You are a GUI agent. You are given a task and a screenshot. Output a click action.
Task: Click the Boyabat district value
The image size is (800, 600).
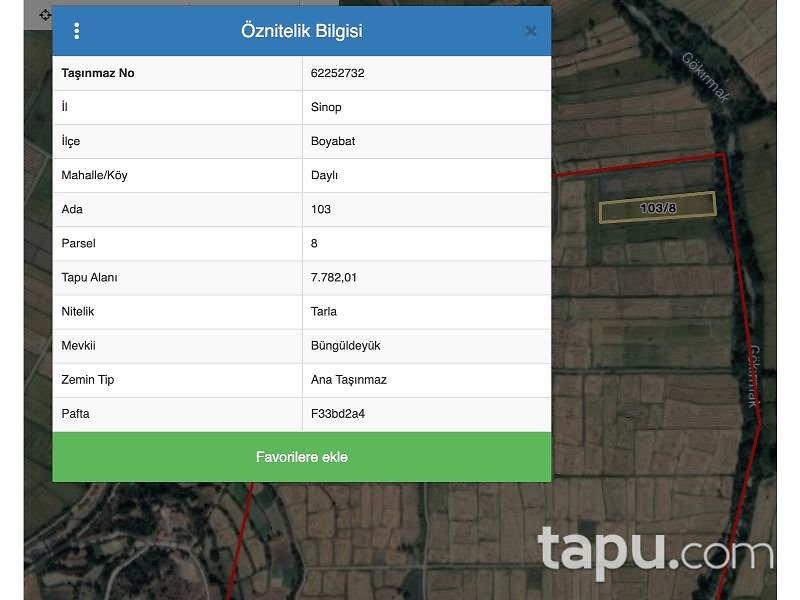[x=333, y=141]
